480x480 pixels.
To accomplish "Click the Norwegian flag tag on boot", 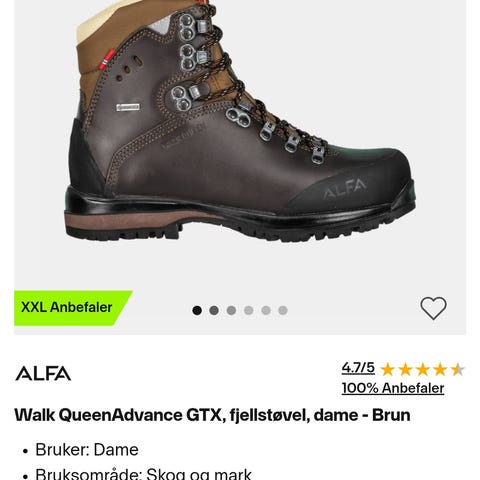I will coord(107,59).
